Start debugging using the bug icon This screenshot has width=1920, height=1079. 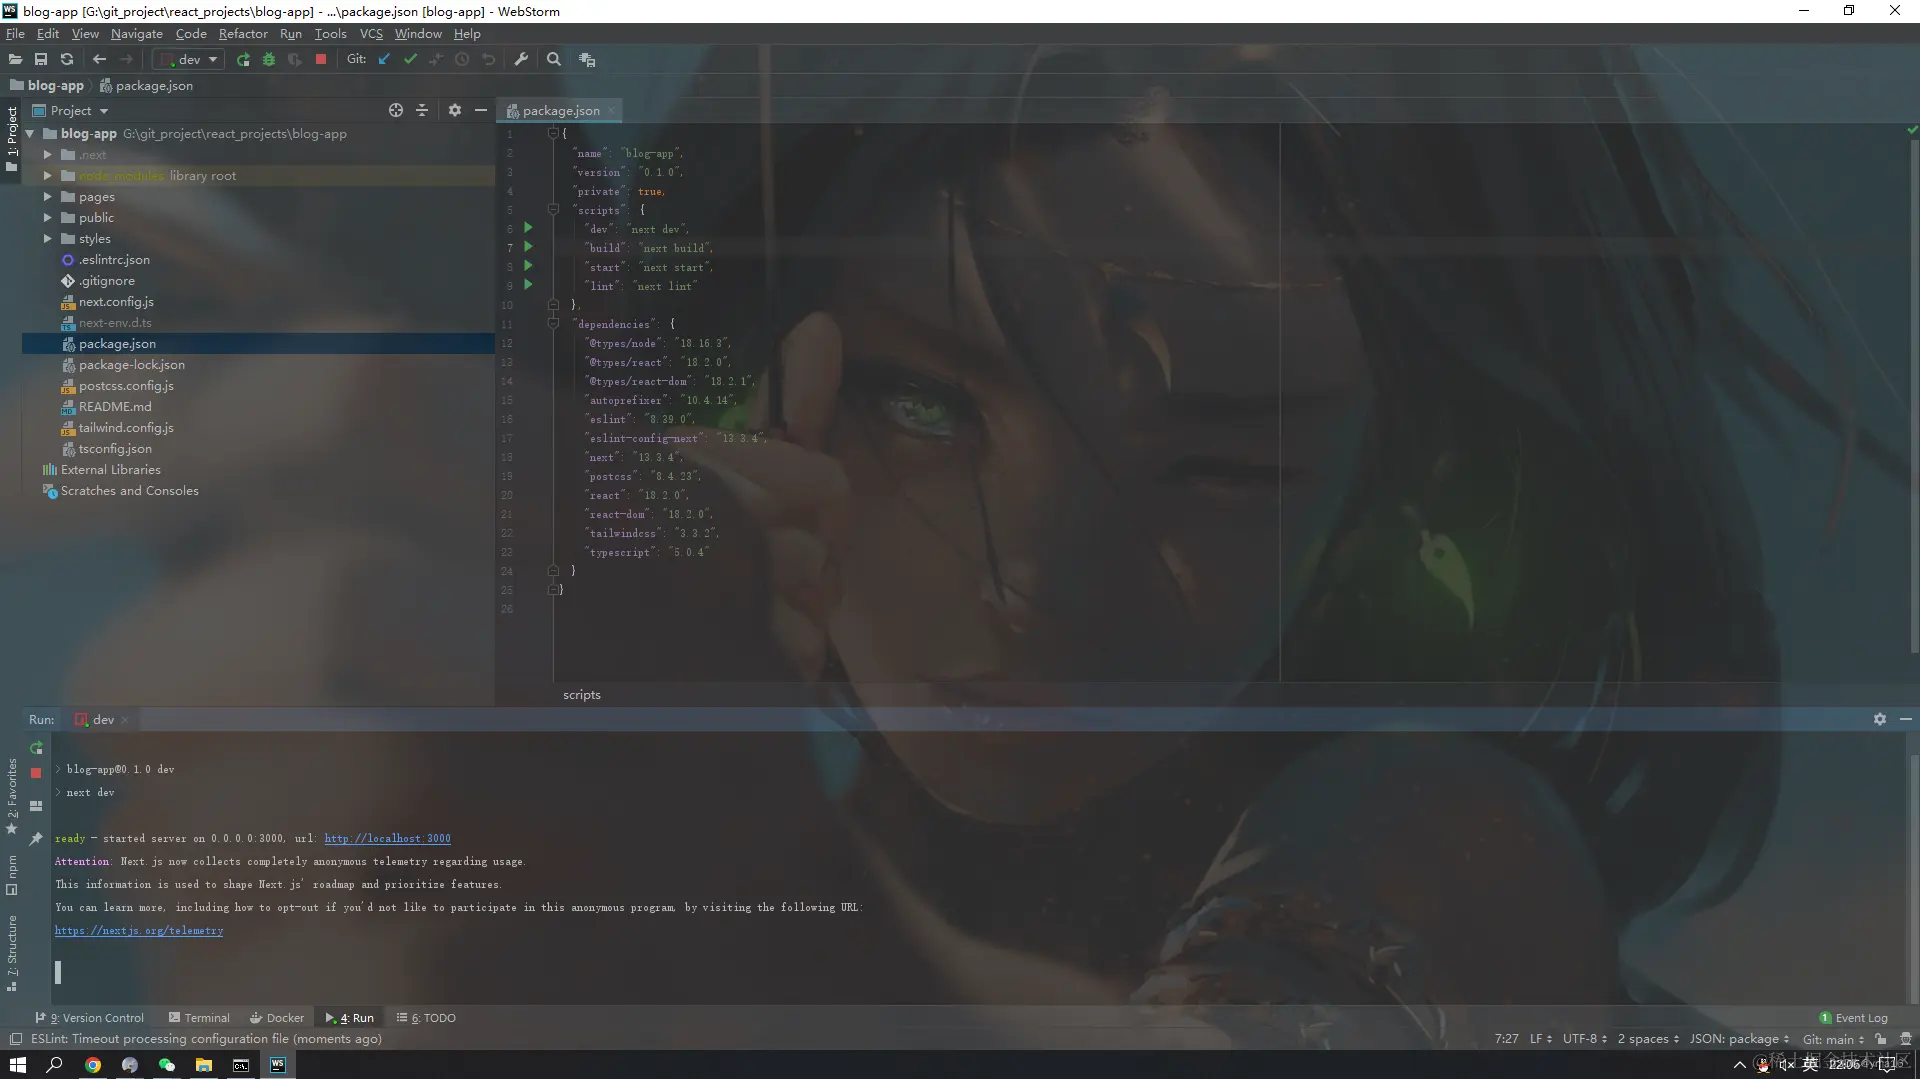[x=269, y=59]
